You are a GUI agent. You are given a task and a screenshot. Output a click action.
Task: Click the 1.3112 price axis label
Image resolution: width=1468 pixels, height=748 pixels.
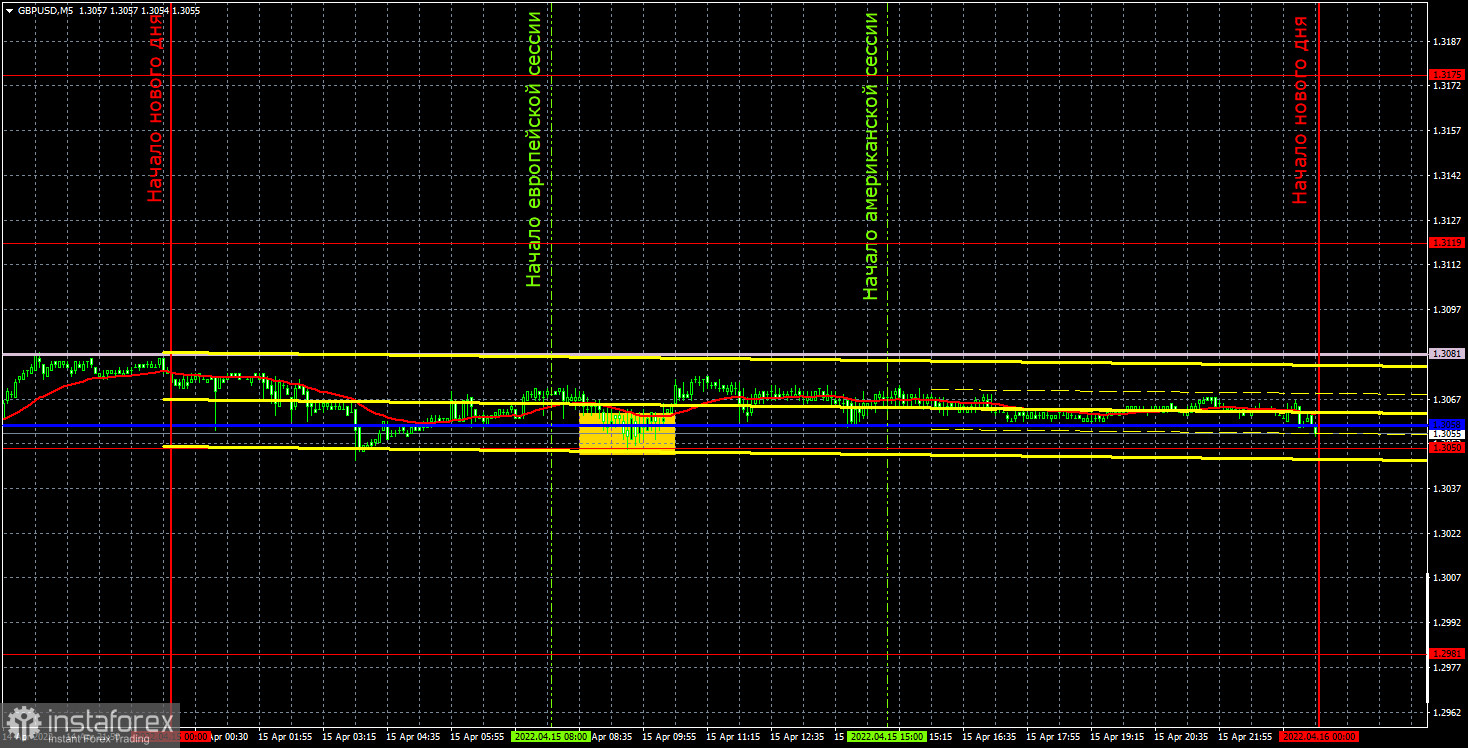(1447, 265)
